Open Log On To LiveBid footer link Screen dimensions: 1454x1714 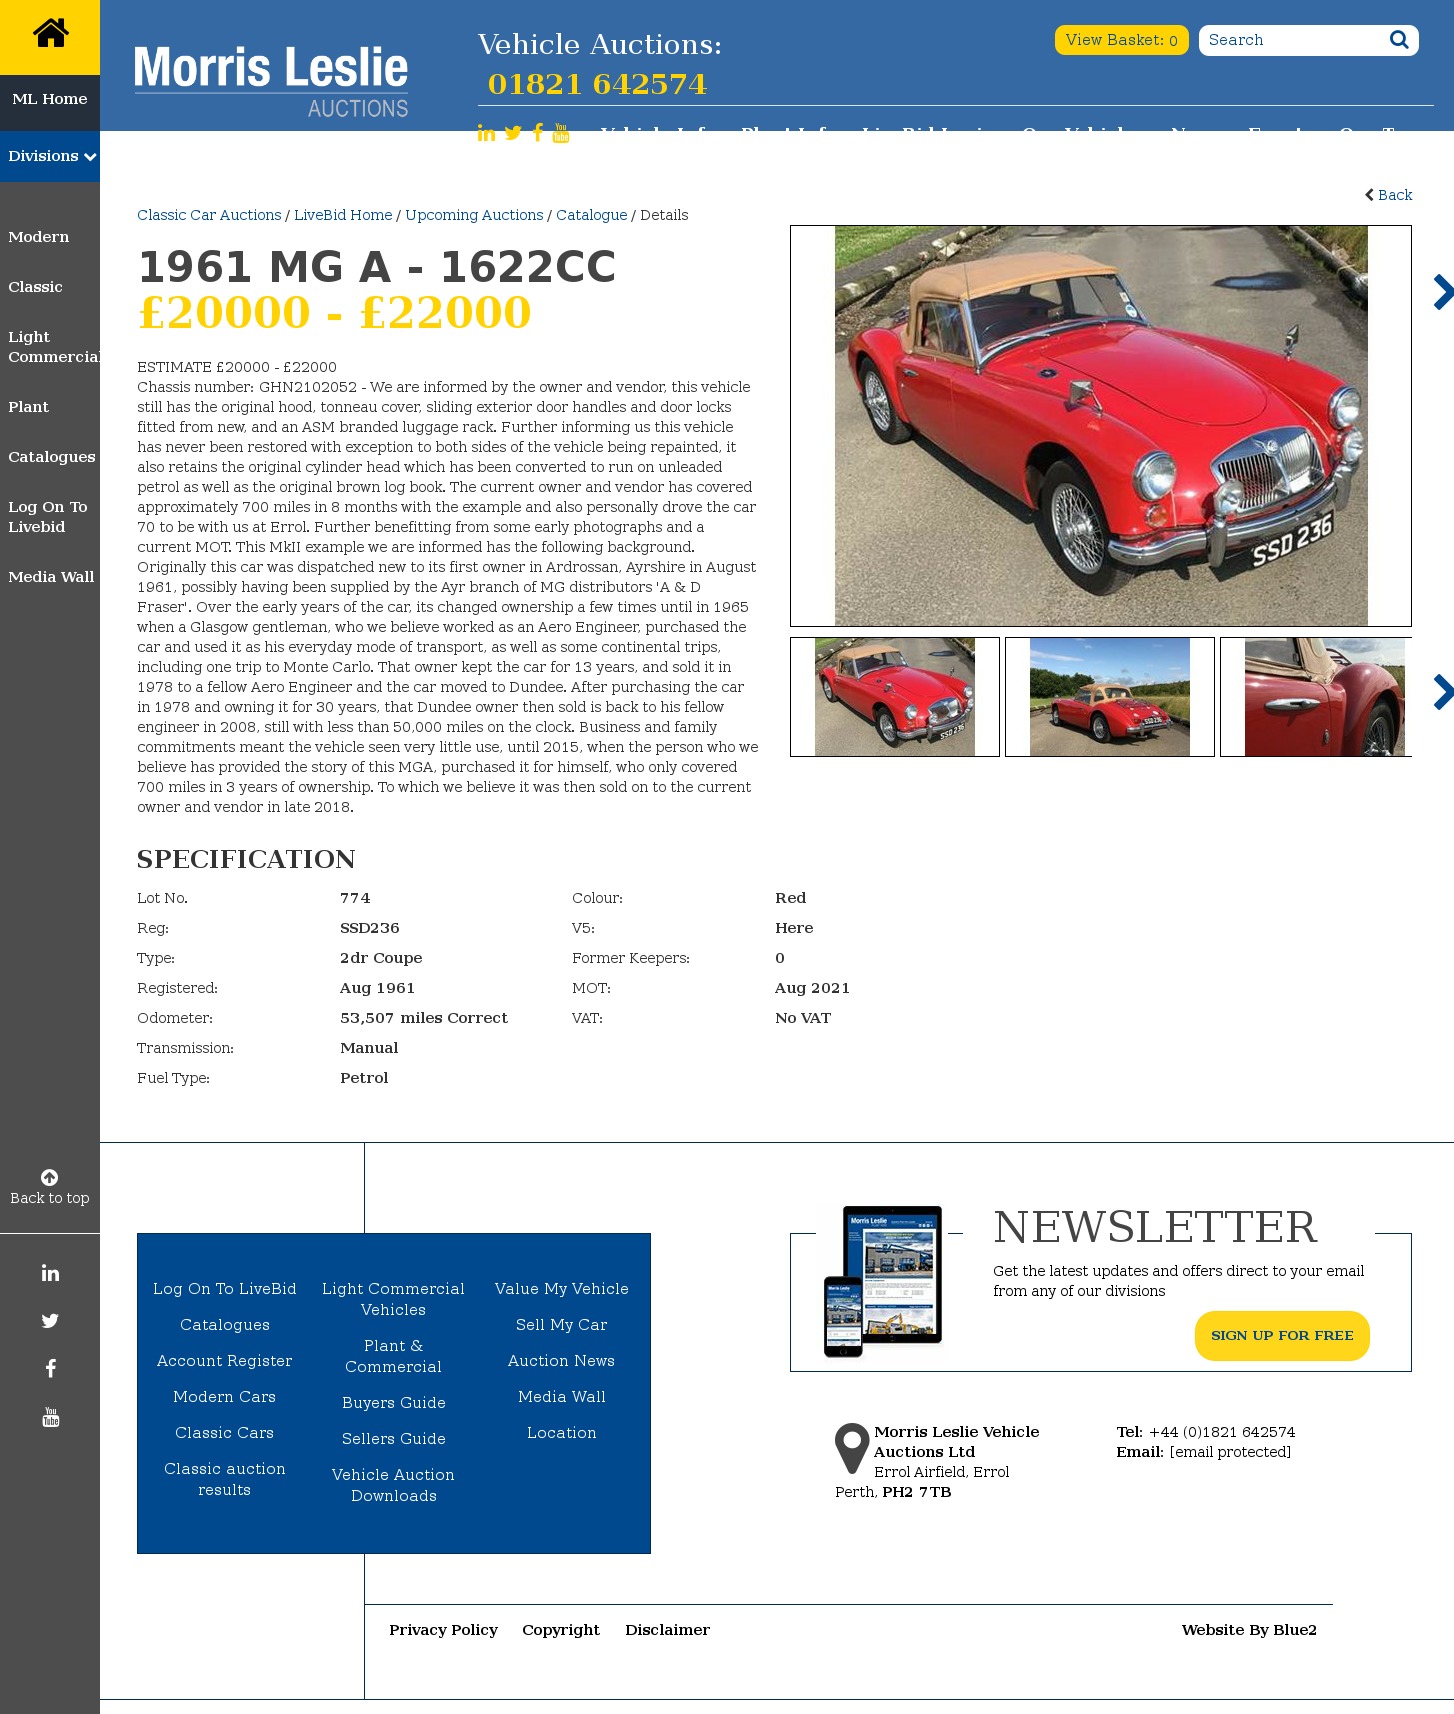[225, 1289]
